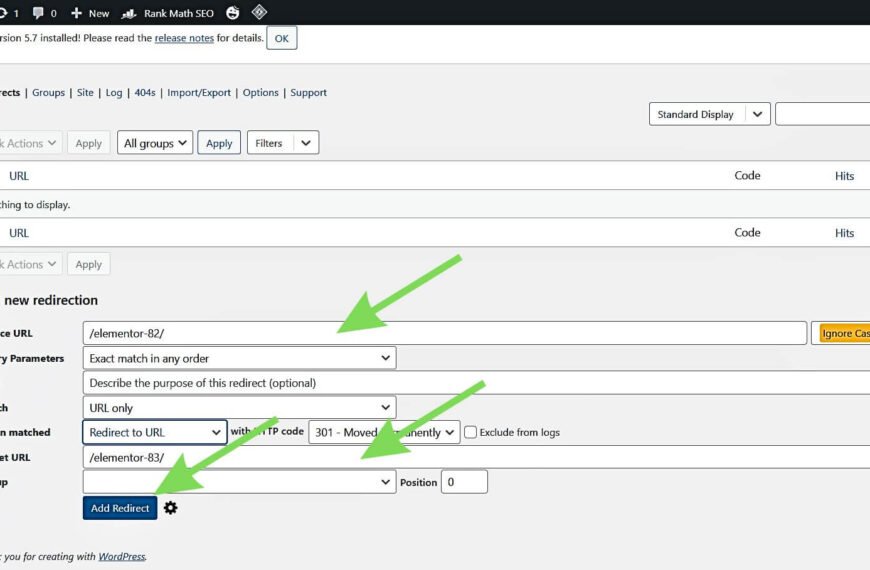
Task: Open the Bulk Actions dropdown above the table
Action: 29,143
